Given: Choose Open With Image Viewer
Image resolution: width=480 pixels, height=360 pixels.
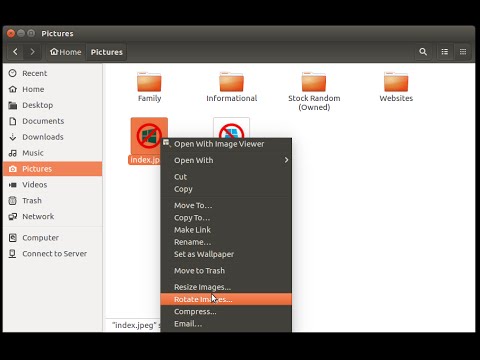Looking at the screenshot, I should point(226,144).
